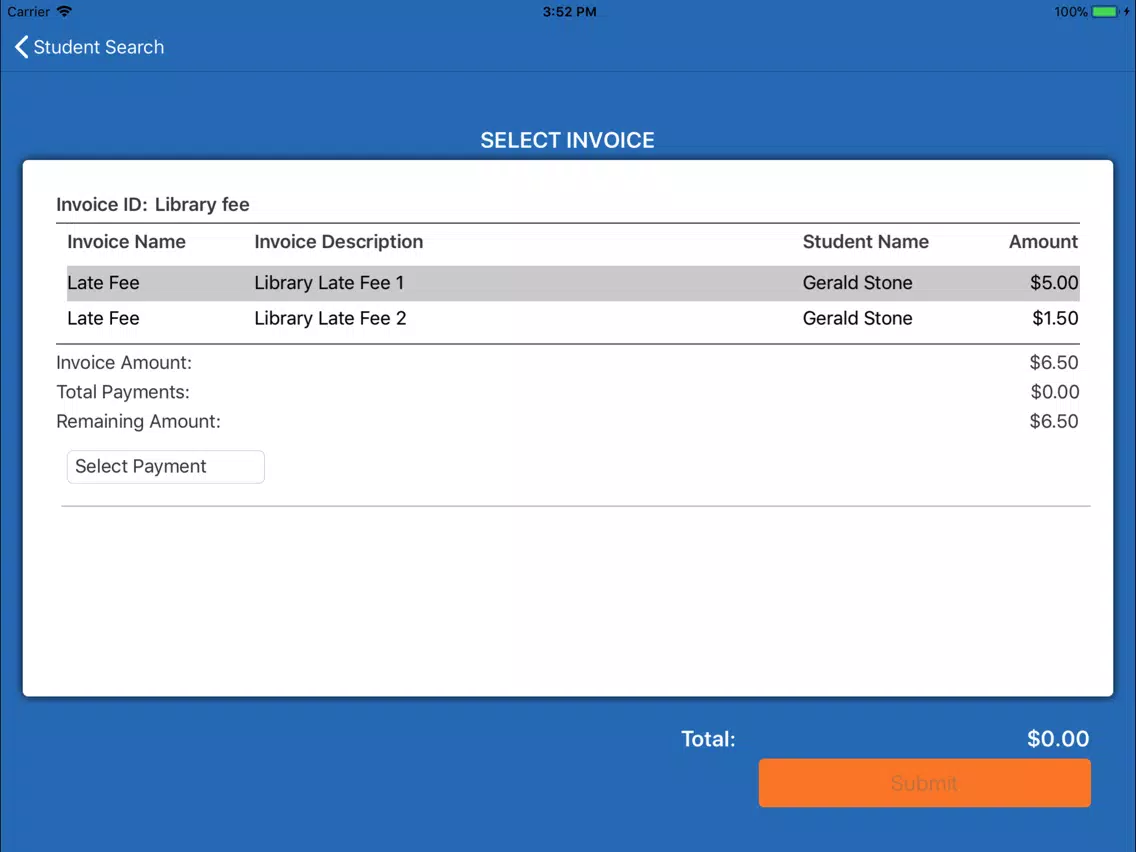This screenshot has width=1136, height=852.
Task: Open the Select Payment dropdown
Action: coord(166,467)
